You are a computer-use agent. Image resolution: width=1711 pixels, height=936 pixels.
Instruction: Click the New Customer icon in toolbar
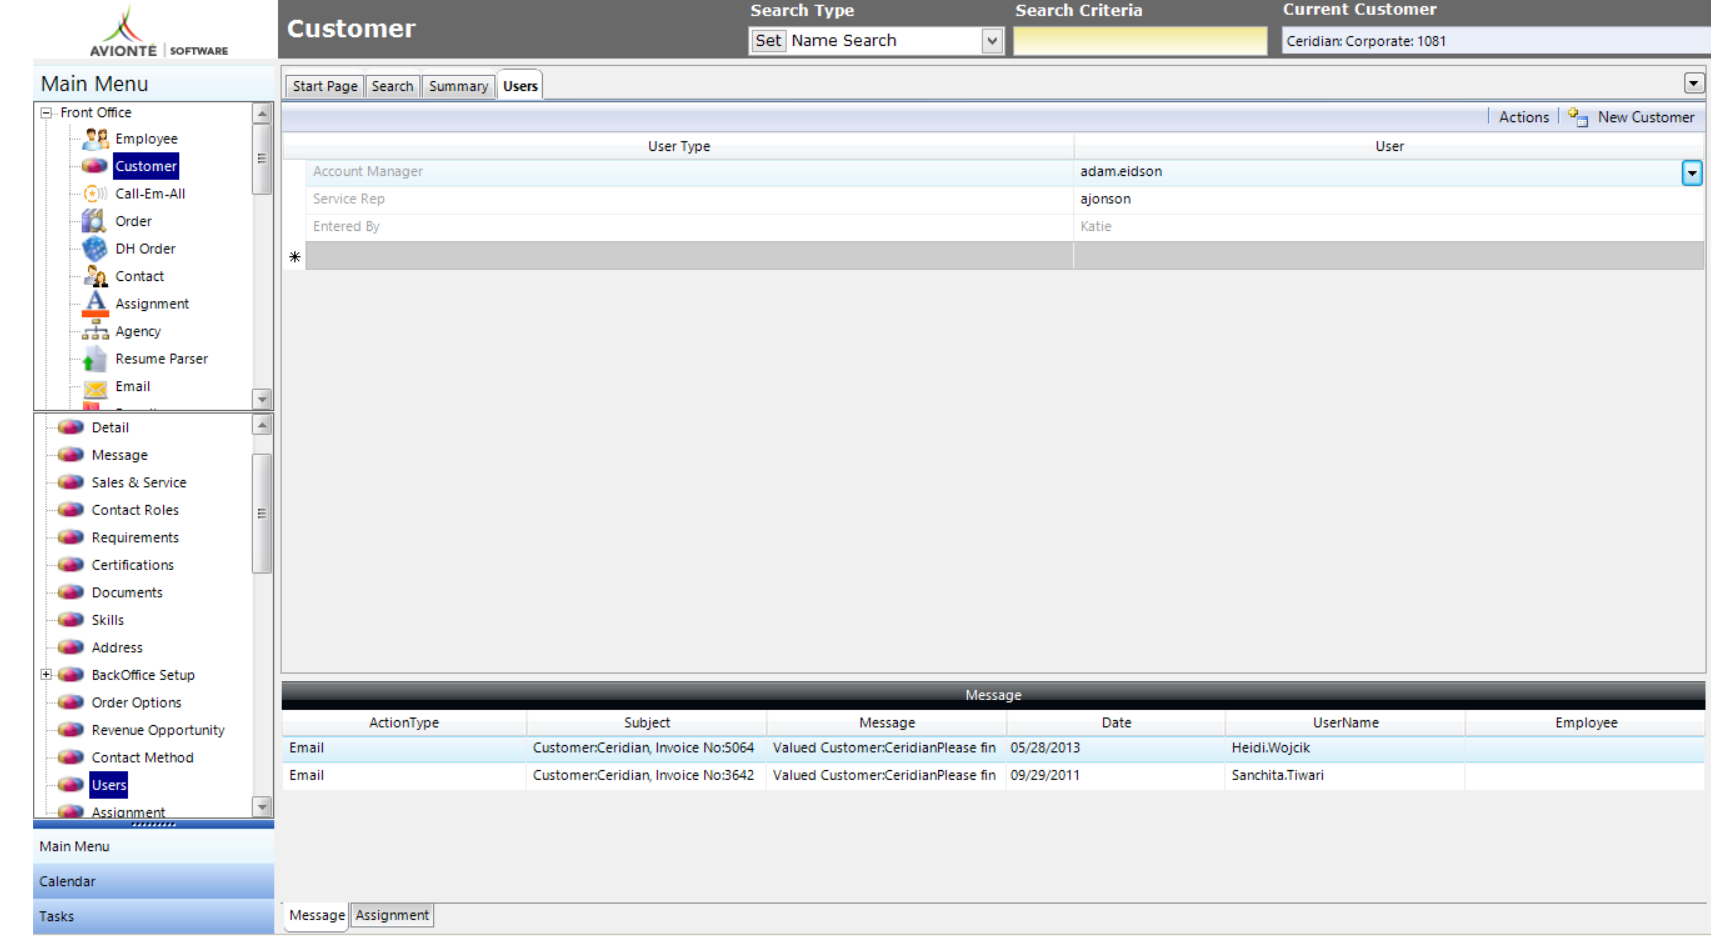(1578, 117)
